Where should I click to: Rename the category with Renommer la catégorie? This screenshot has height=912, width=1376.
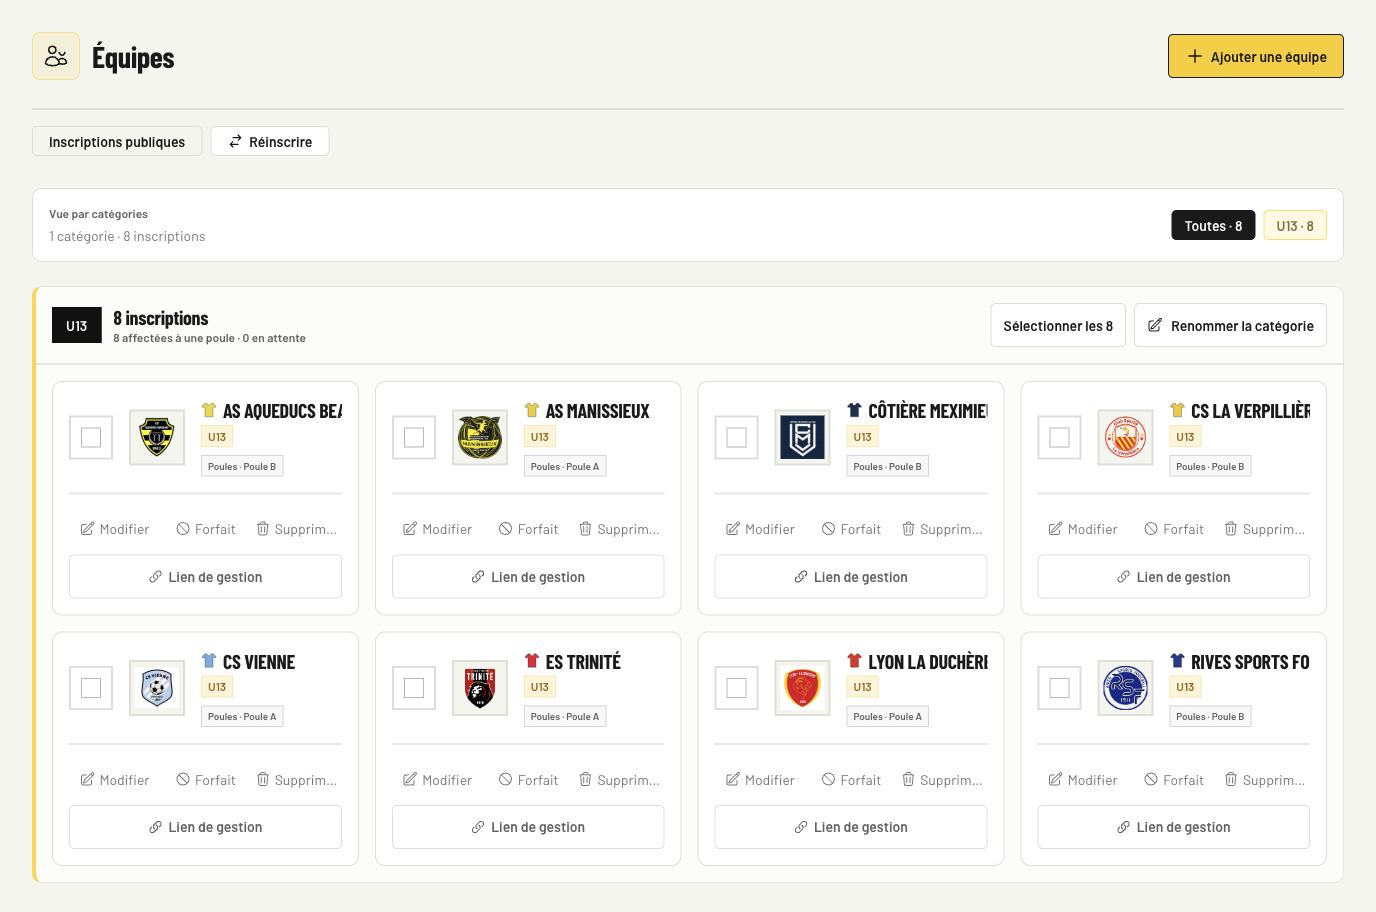coord(1230,326)
